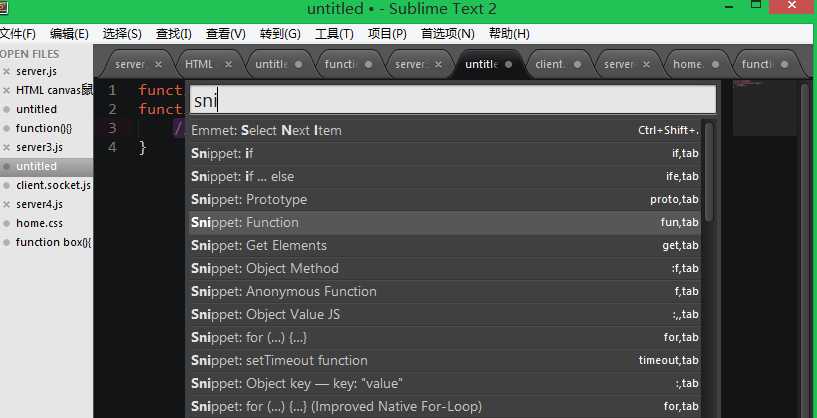The image size is (817, 418).
Task: Click the editor's vertical scrollbar
Action: tap(805, 249)
